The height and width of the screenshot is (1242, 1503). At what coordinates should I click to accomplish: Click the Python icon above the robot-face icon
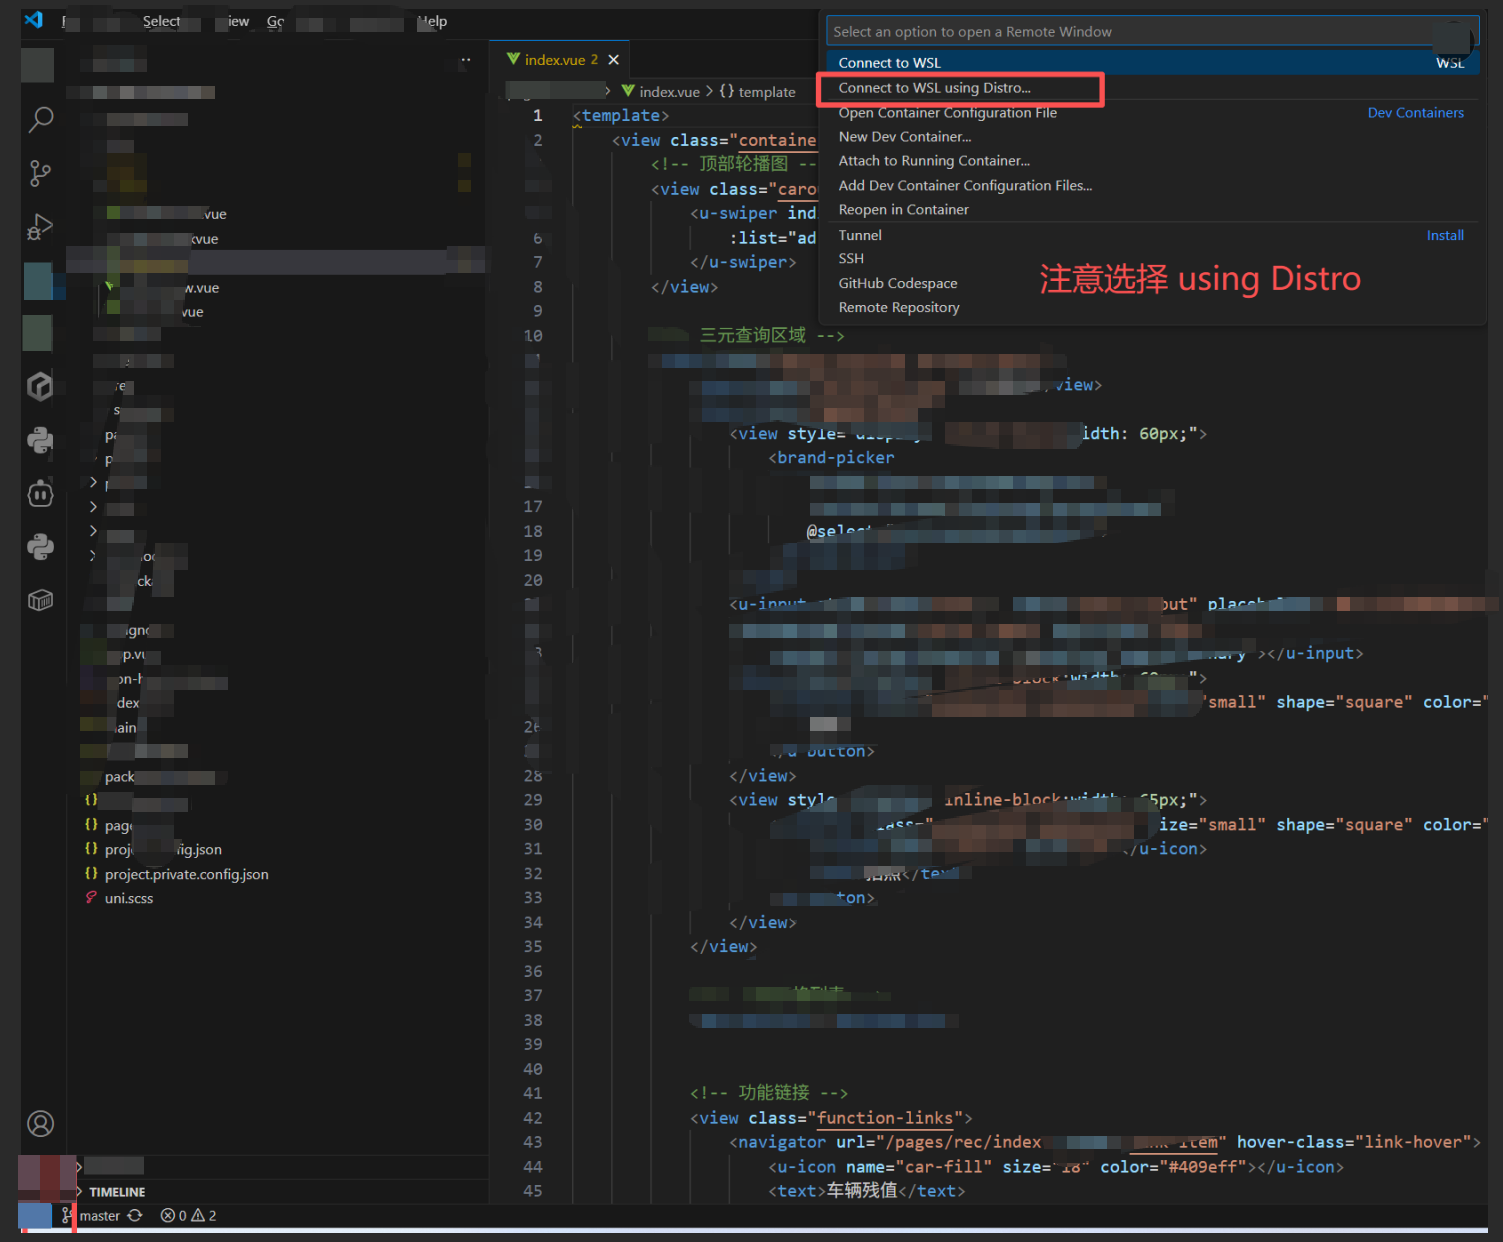coord(40,440)
